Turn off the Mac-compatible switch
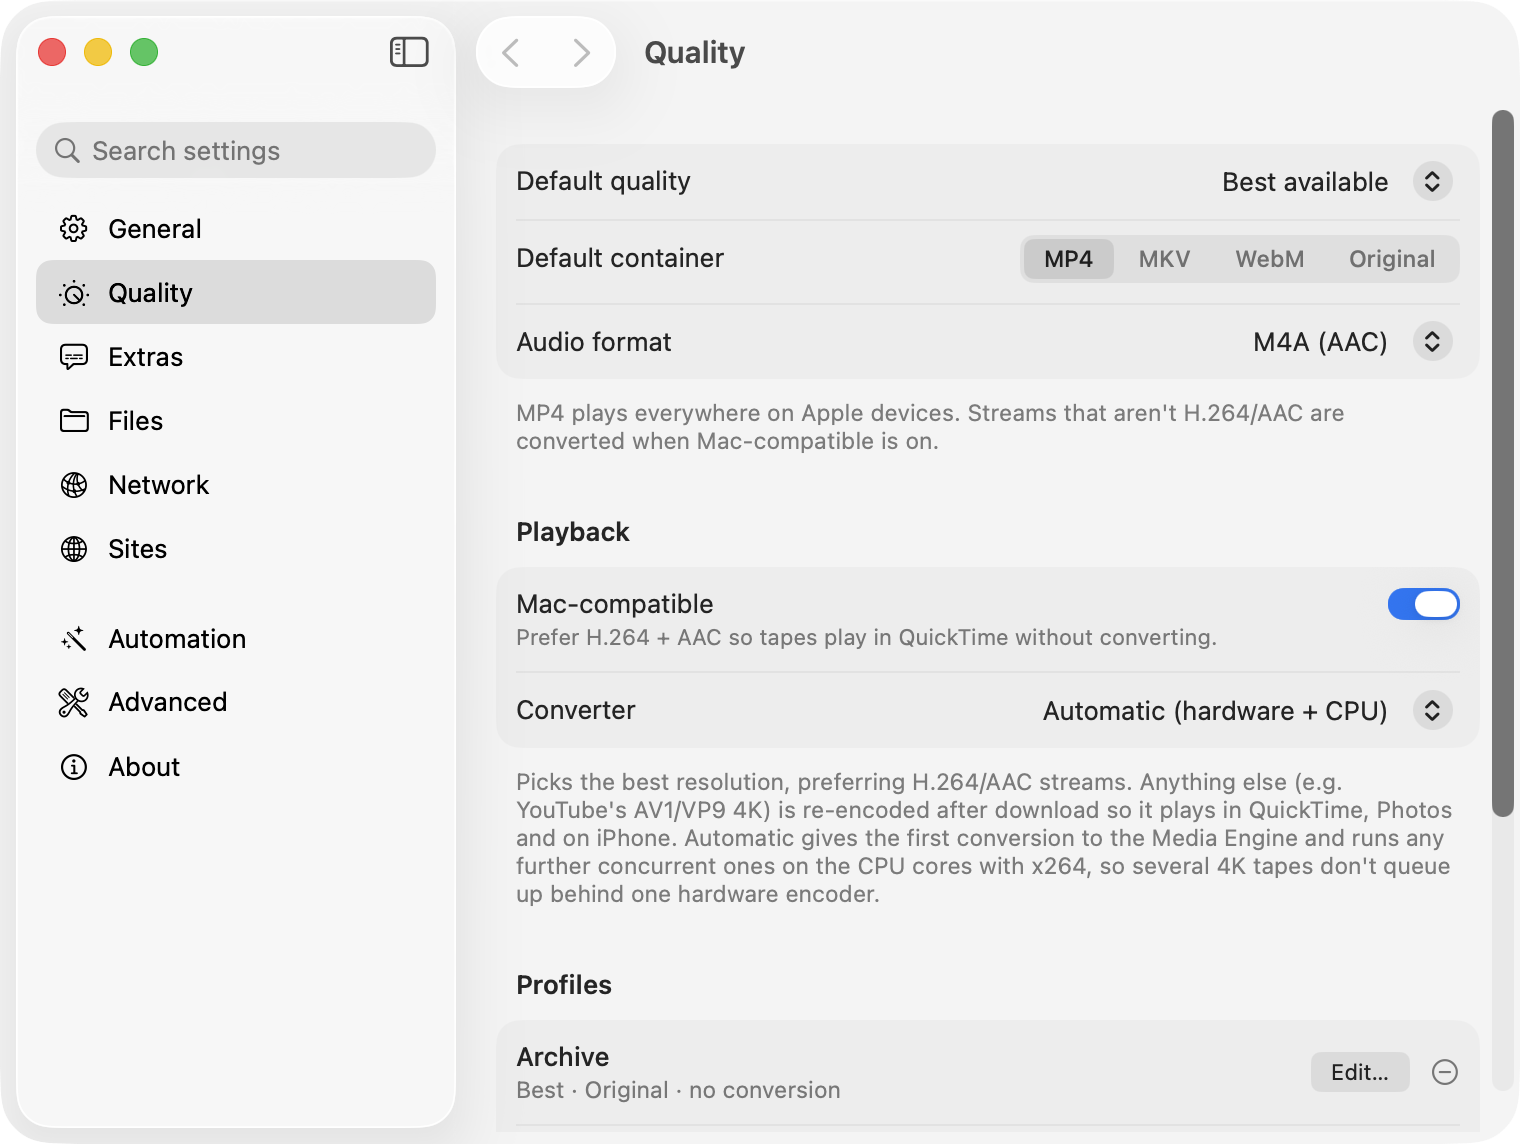The image size is (1520, 1144). 1424,604
